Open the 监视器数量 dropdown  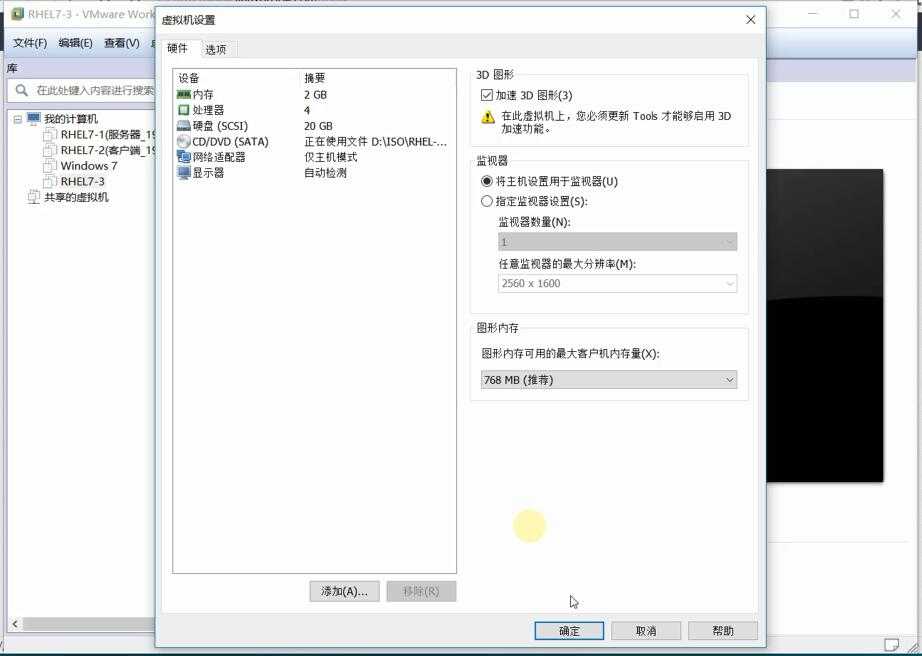(617, 242)
